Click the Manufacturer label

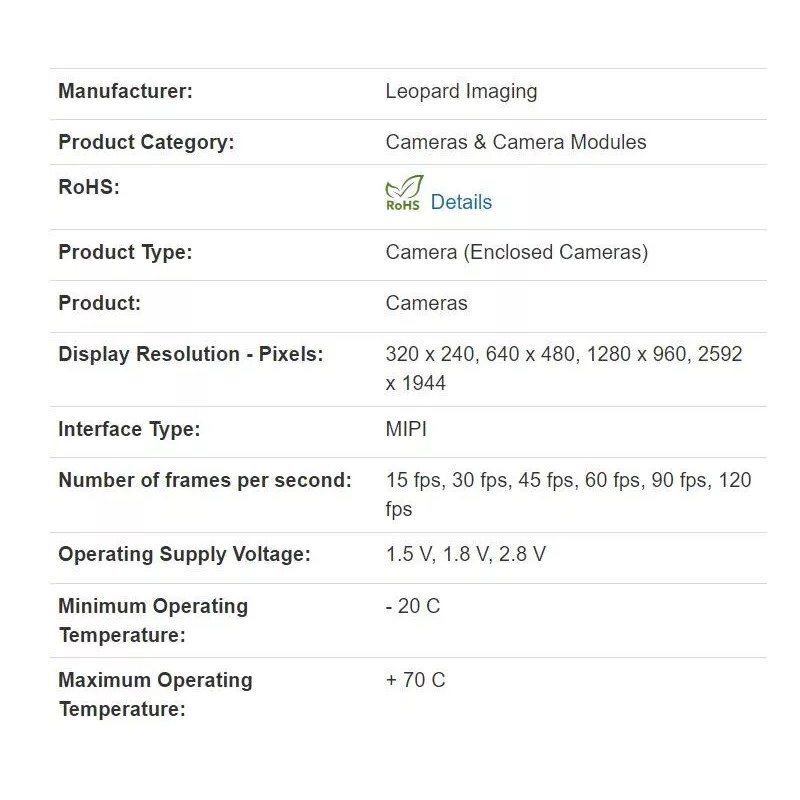[125, 91]
